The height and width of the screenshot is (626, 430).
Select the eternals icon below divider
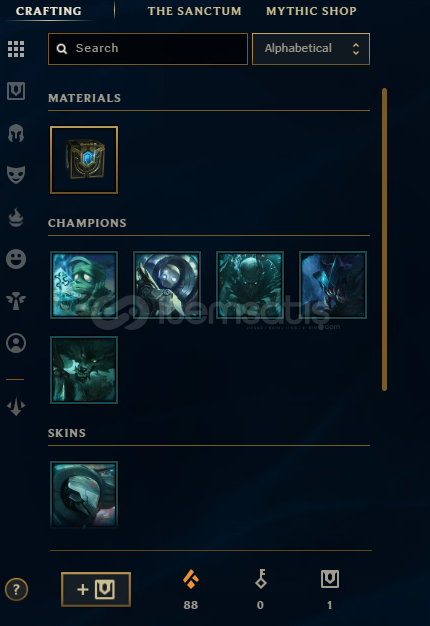[16, 407]
